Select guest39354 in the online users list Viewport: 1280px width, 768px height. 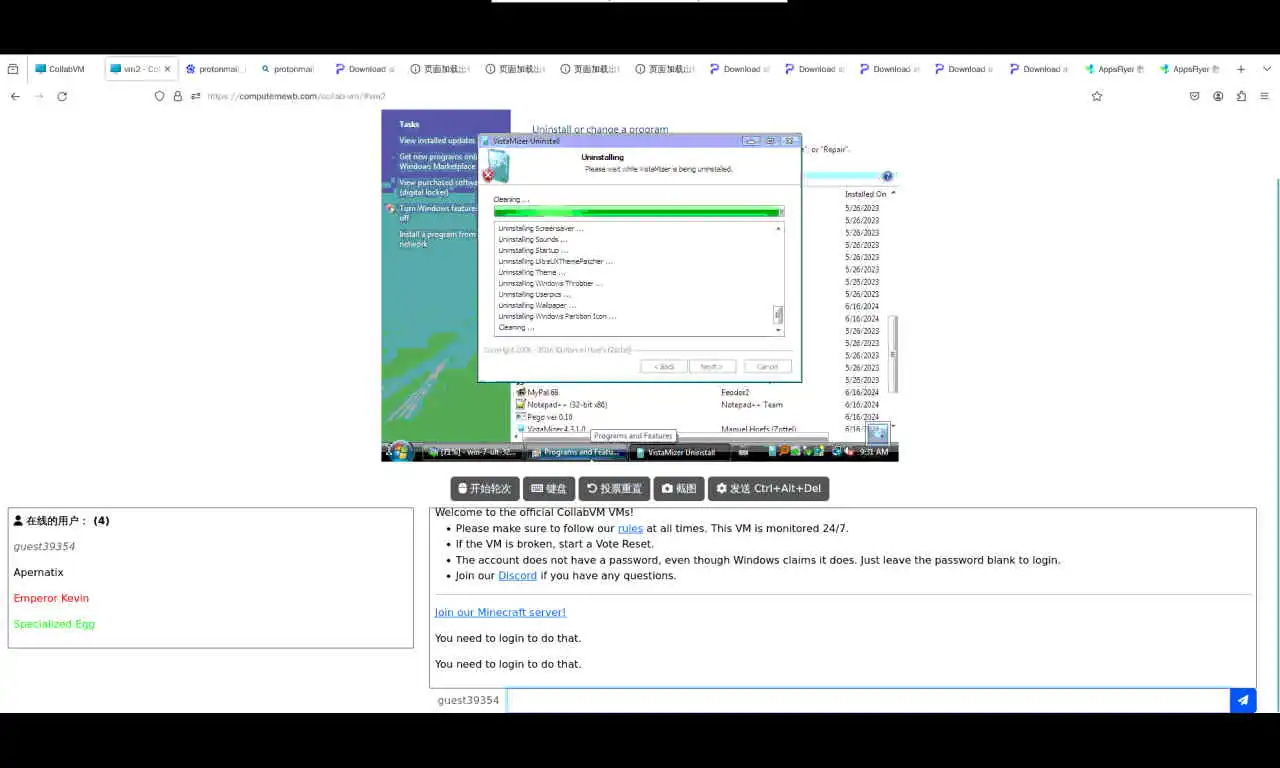tap(44, 546)
